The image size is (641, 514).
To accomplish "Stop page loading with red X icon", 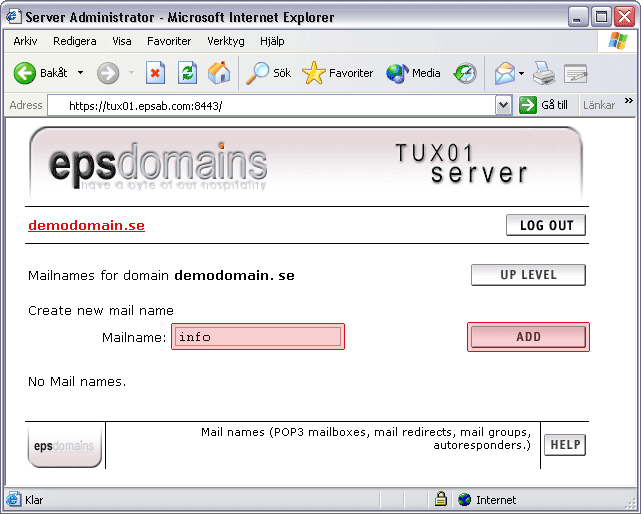I will pyautogui.click(x=155, y=73).
